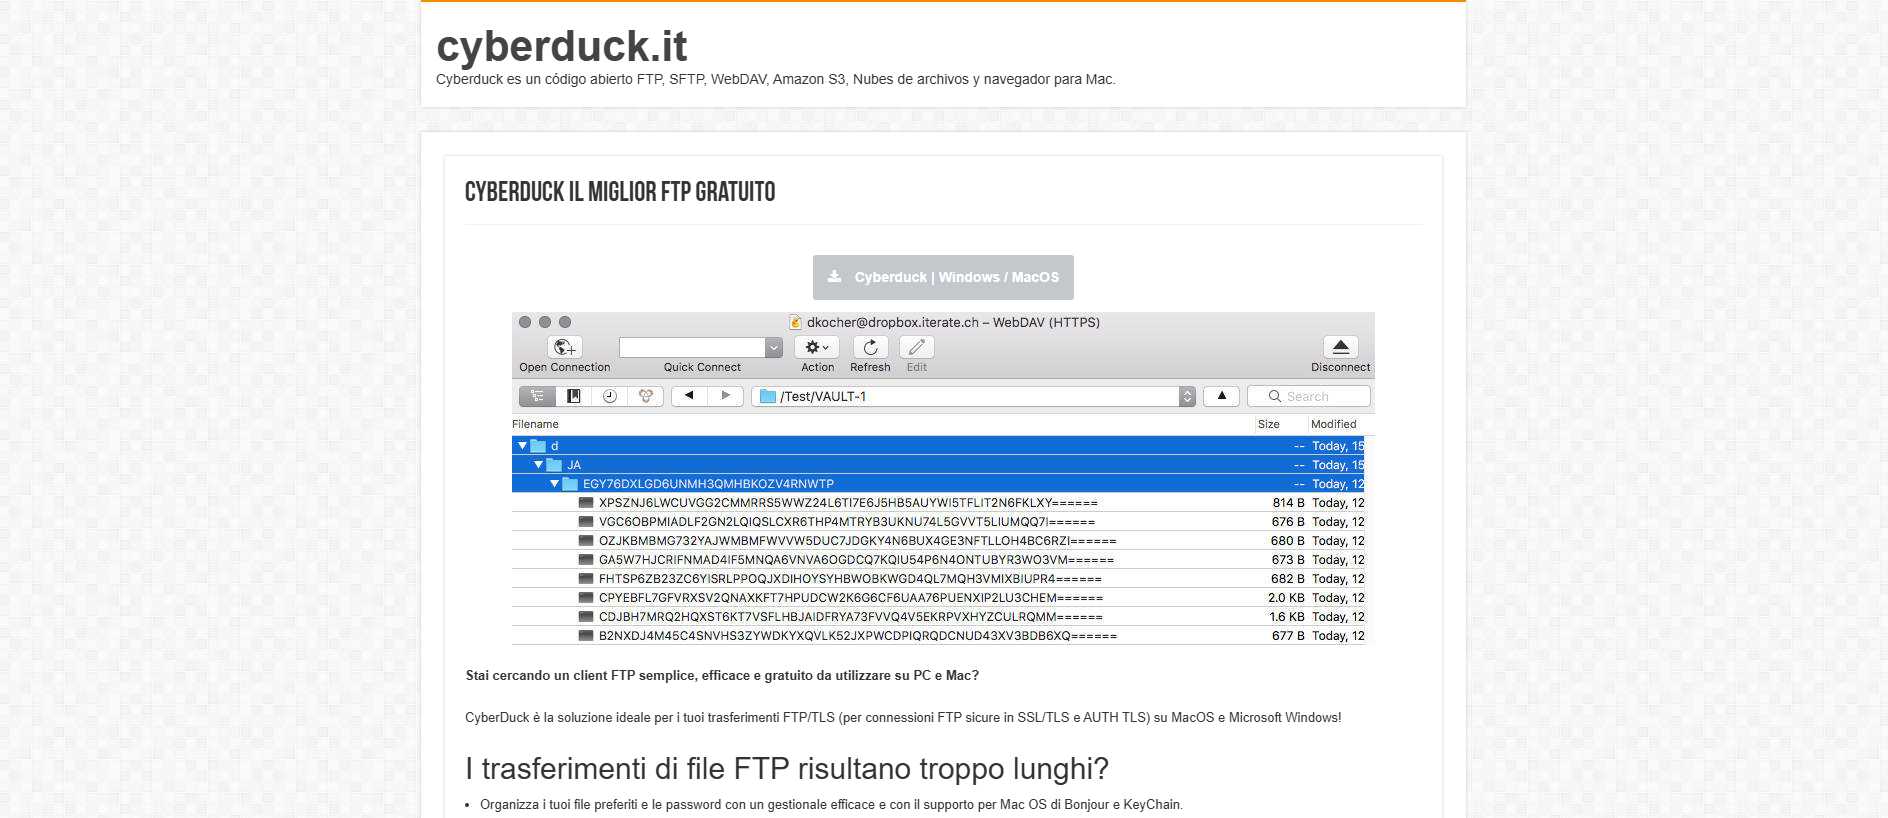This screenshot has width=1888, height=818.
Task: Click the Open Connection globe icon
Action: (x=565, y=347)
